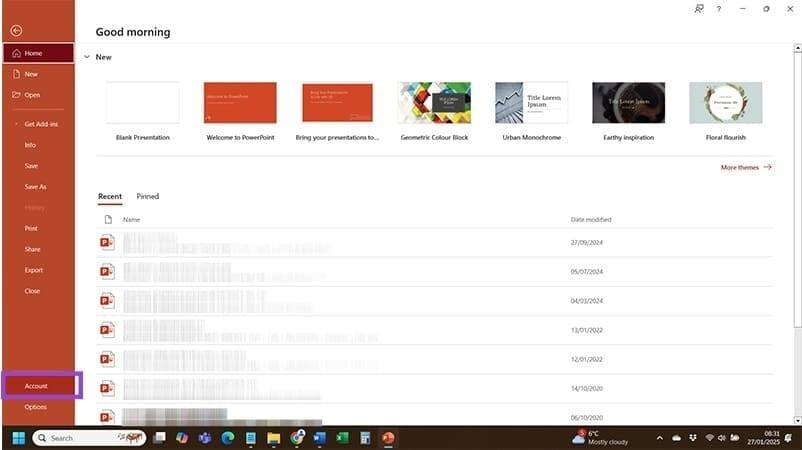
Task: Open Microsoft Edge from taskbar
Action: click(228, 438)
